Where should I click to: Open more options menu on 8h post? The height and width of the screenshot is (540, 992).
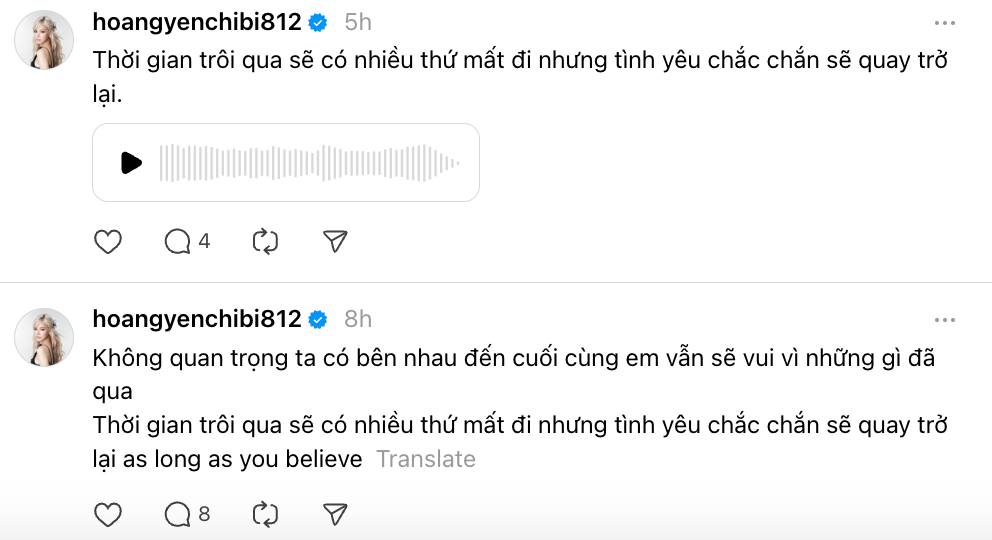[x=944, y=319]
